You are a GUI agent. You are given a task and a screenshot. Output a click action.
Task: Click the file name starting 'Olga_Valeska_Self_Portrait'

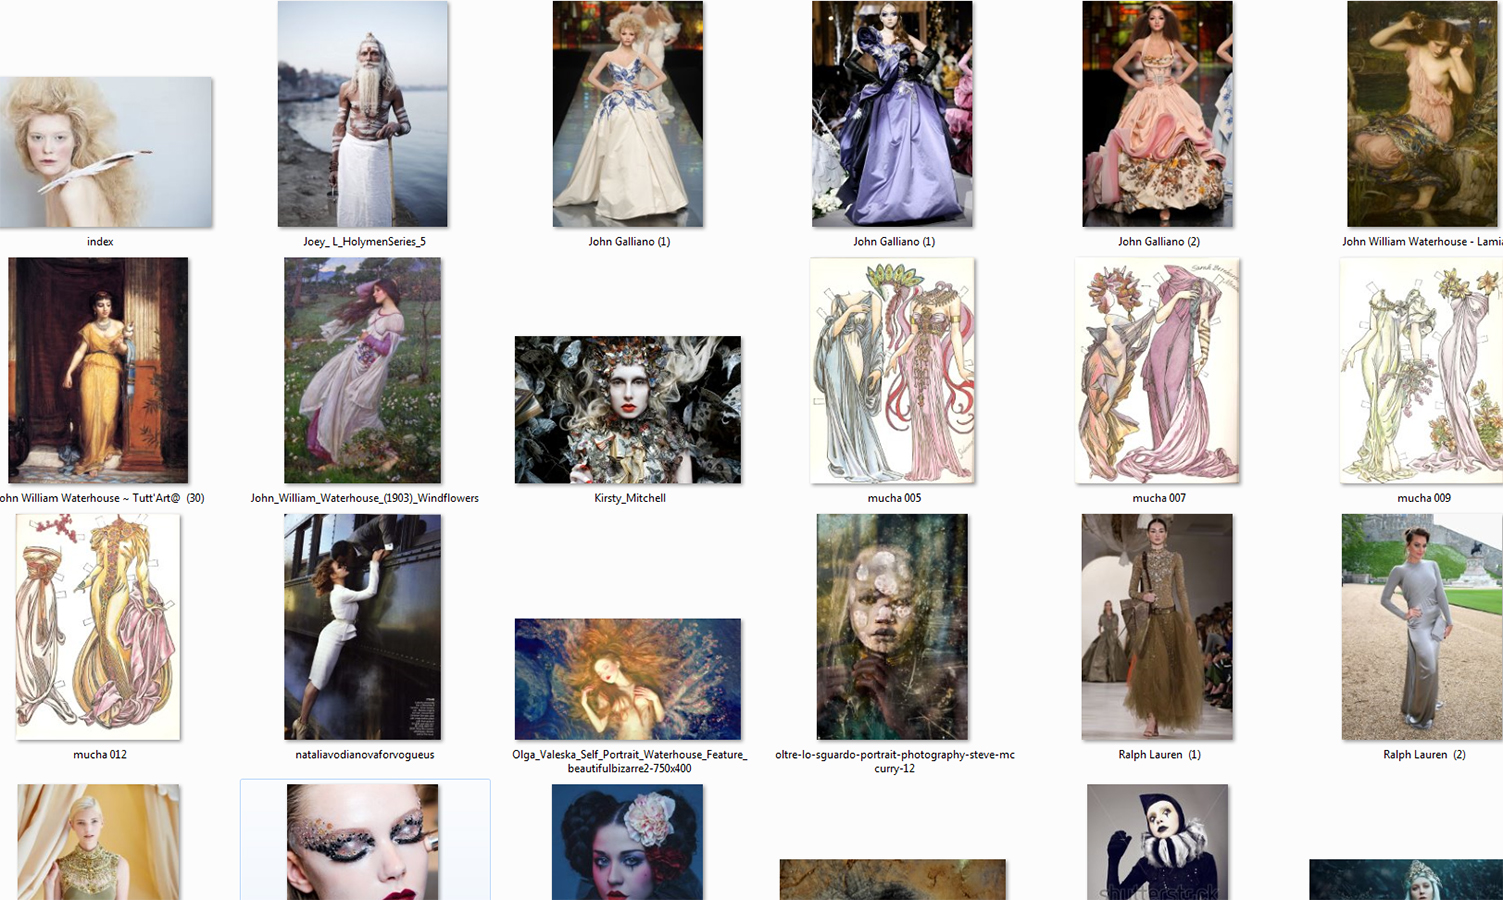(x=630, y=762)
